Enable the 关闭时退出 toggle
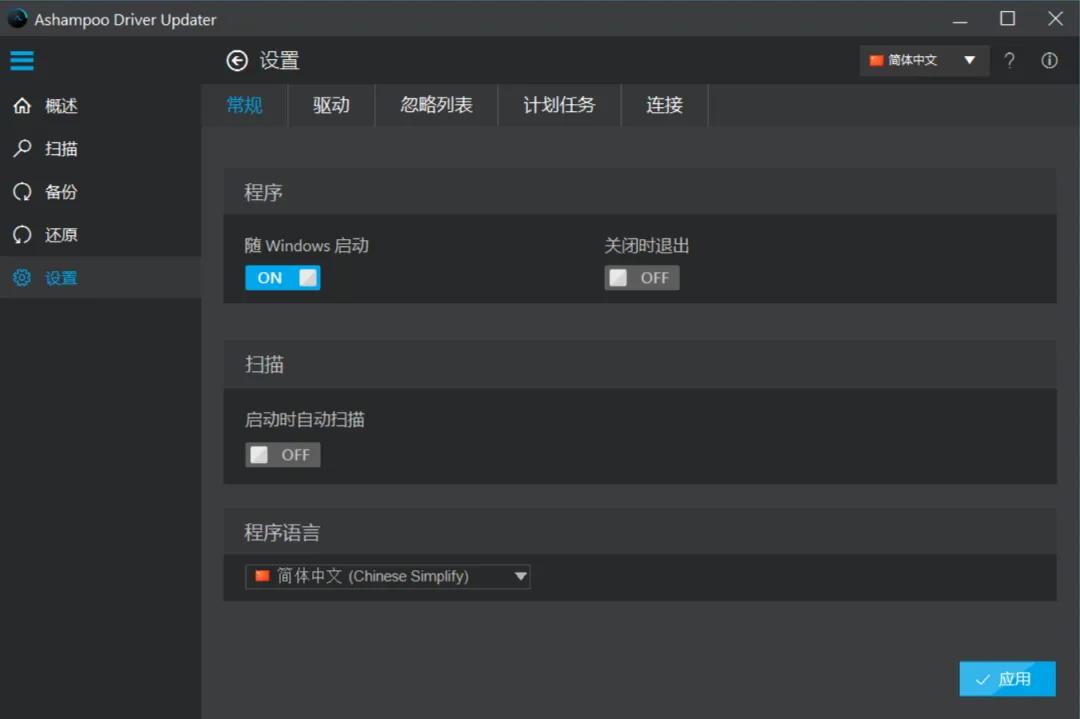Image resolution: width=1080 pixels, height=719 pixels. click(x=641, y=277)
